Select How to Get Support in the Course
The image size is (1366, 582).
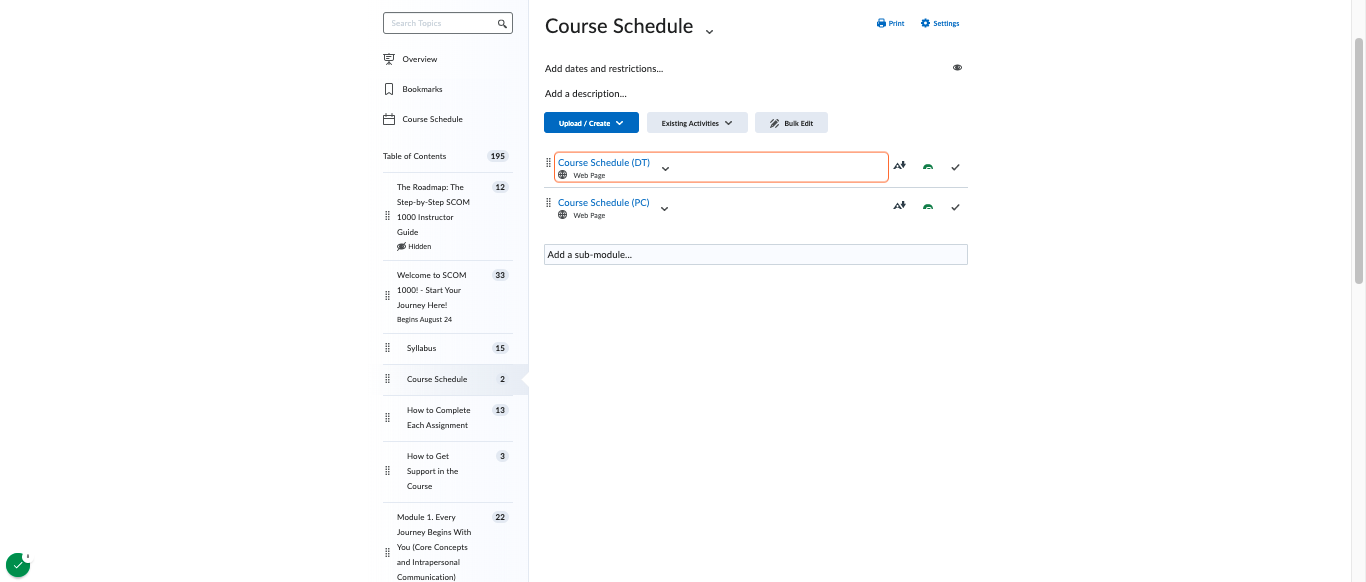point(432,471)
